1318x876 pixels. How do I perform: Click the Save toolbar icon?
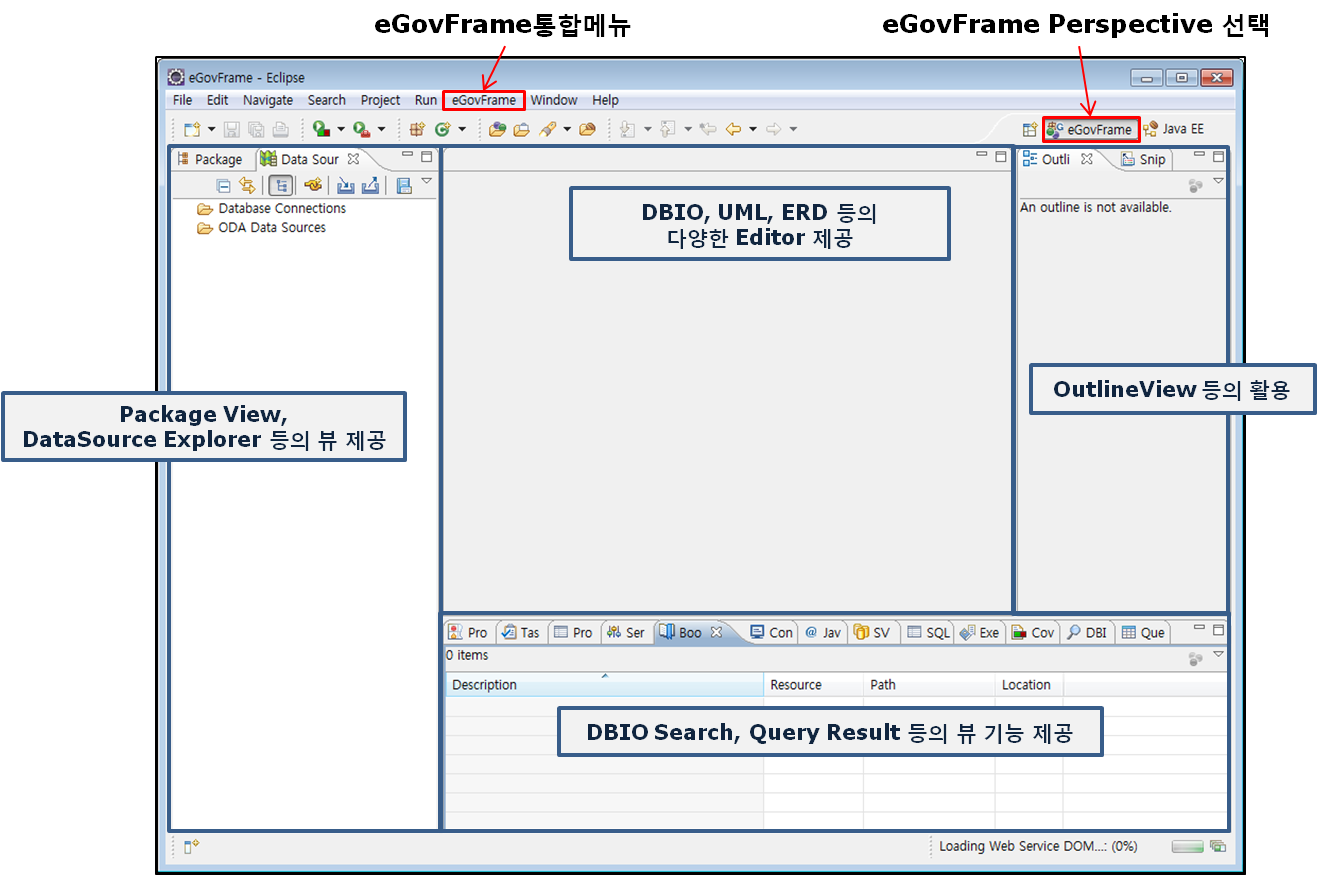(231, 128)
